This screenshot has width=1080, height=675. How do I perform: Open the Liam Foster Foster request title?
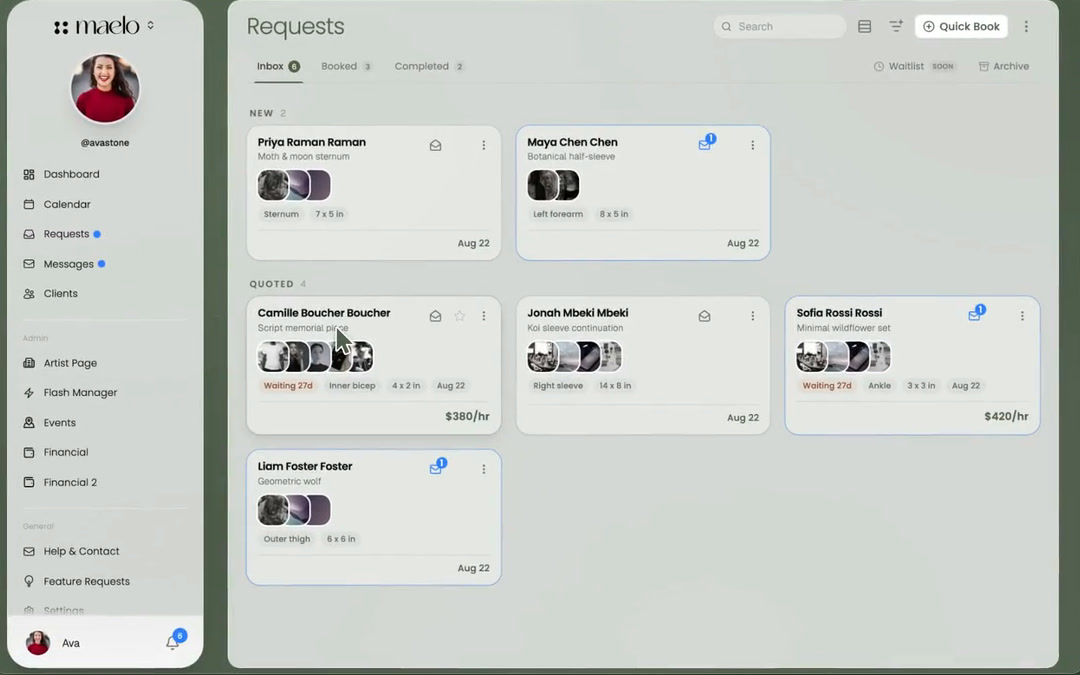point(304,466)
